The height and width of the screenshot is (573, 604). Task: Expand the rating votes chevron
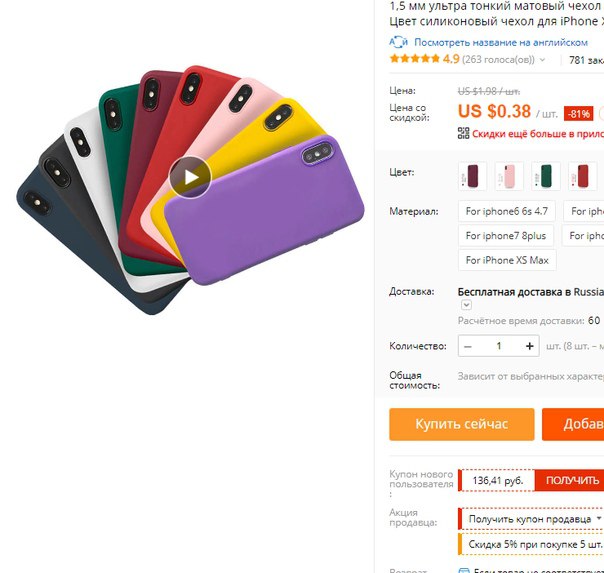(x=542, y=60)
